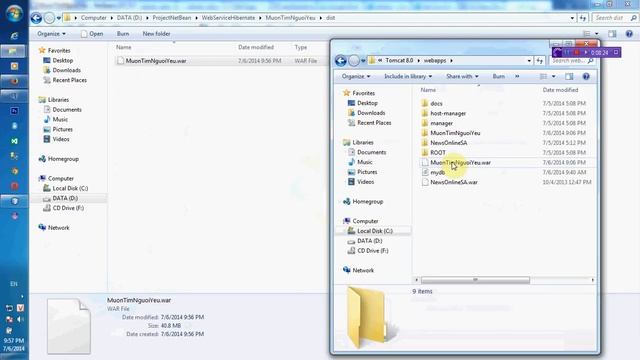Toggle preview pane icon in dist window
This screenshot has height=360, width=640.
(x=612, y=34)
